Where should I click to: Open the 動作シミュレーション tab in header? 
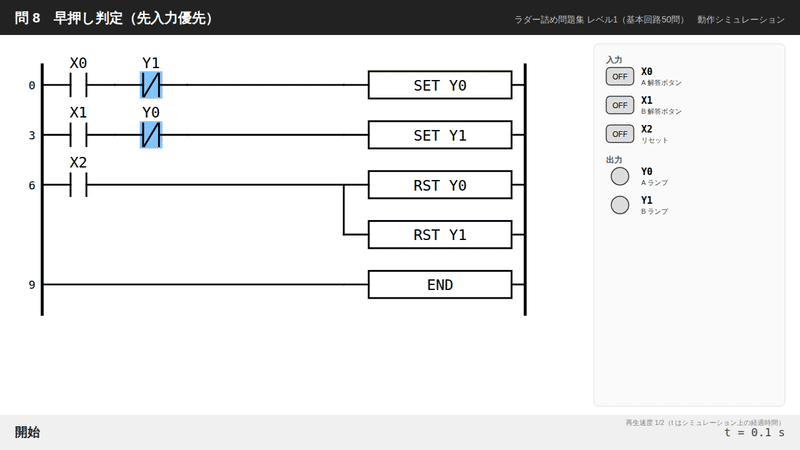click(x=741, y=19)
